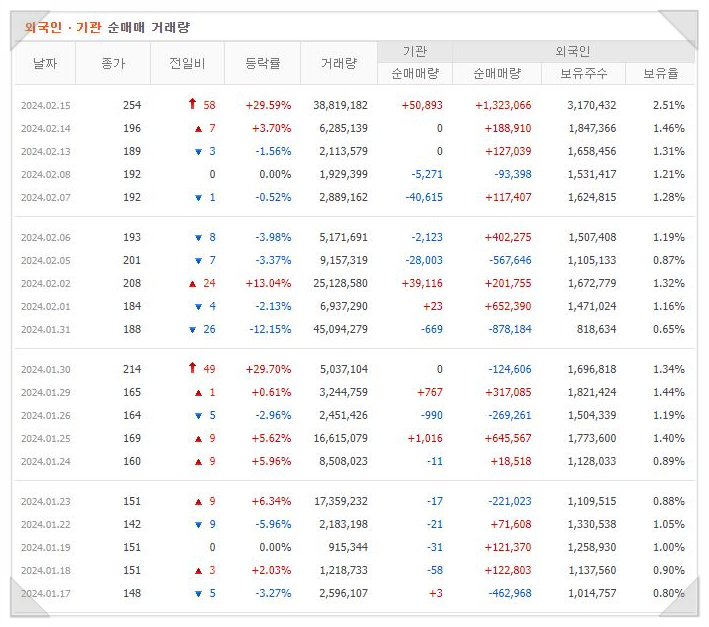The height and width of the screenshot is (627, 709).
Task: Select the date 2024.01.26
Action: point(46,415)
